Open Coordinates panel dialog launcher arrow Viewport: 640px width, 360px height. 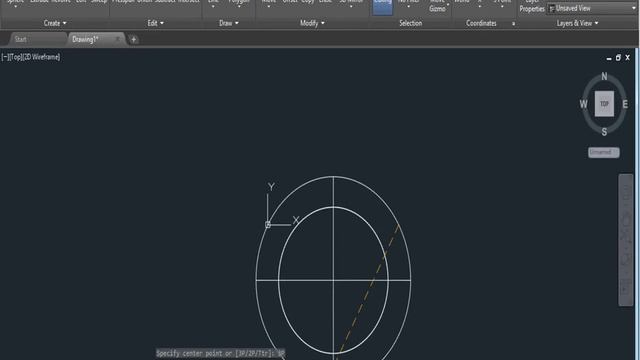tap(513, 24)
